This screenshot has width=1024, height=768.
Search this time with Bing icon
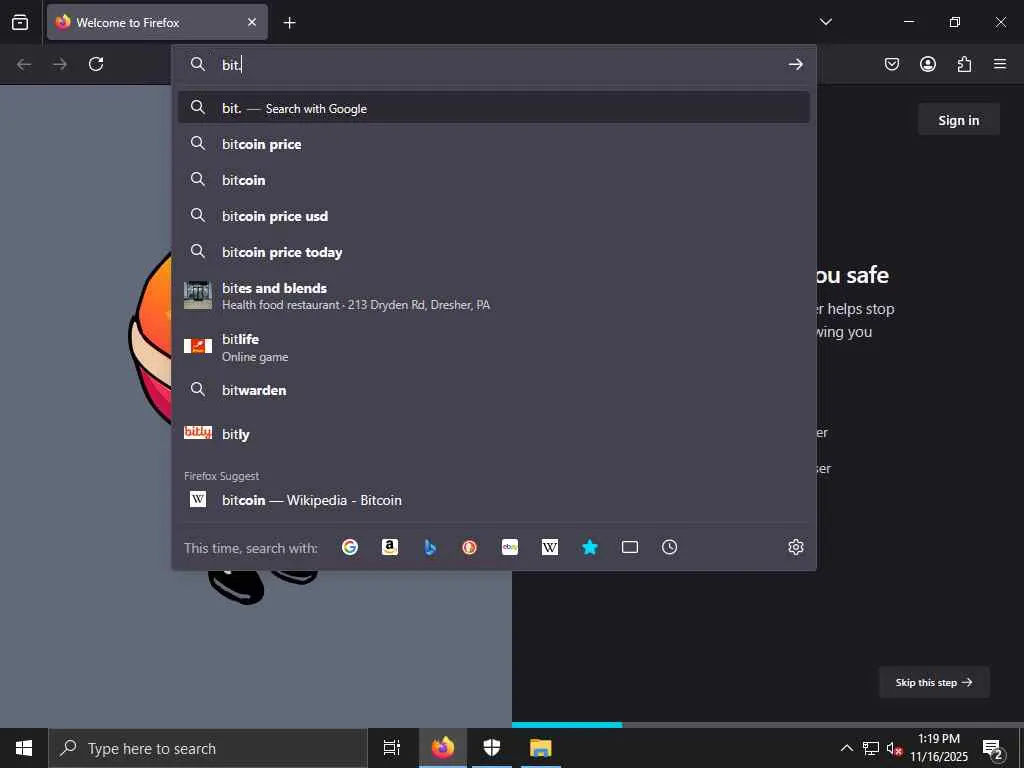click(x=430, y=547)
